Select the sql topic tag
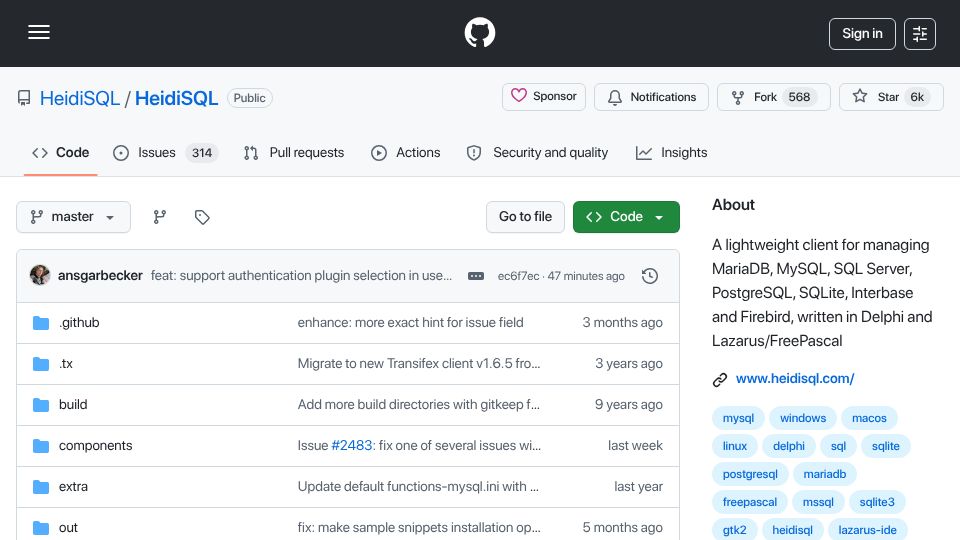The height and width of the screenshot is (540, 960). coord(838,446)
